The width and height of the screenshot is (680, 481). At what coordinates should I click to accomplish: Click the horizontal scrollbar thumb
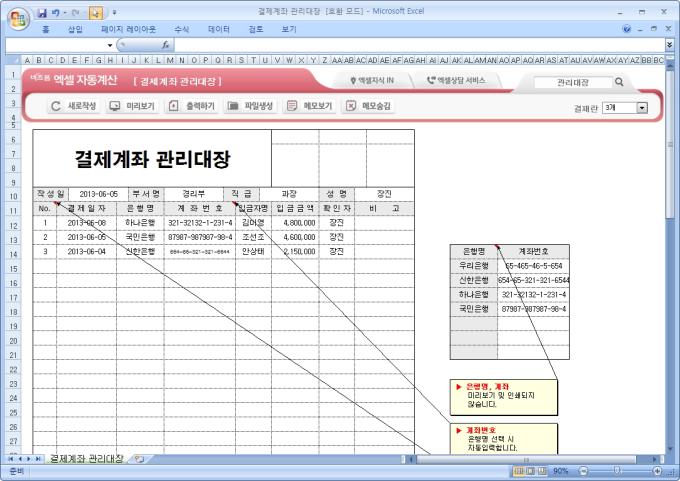(526, 459)
